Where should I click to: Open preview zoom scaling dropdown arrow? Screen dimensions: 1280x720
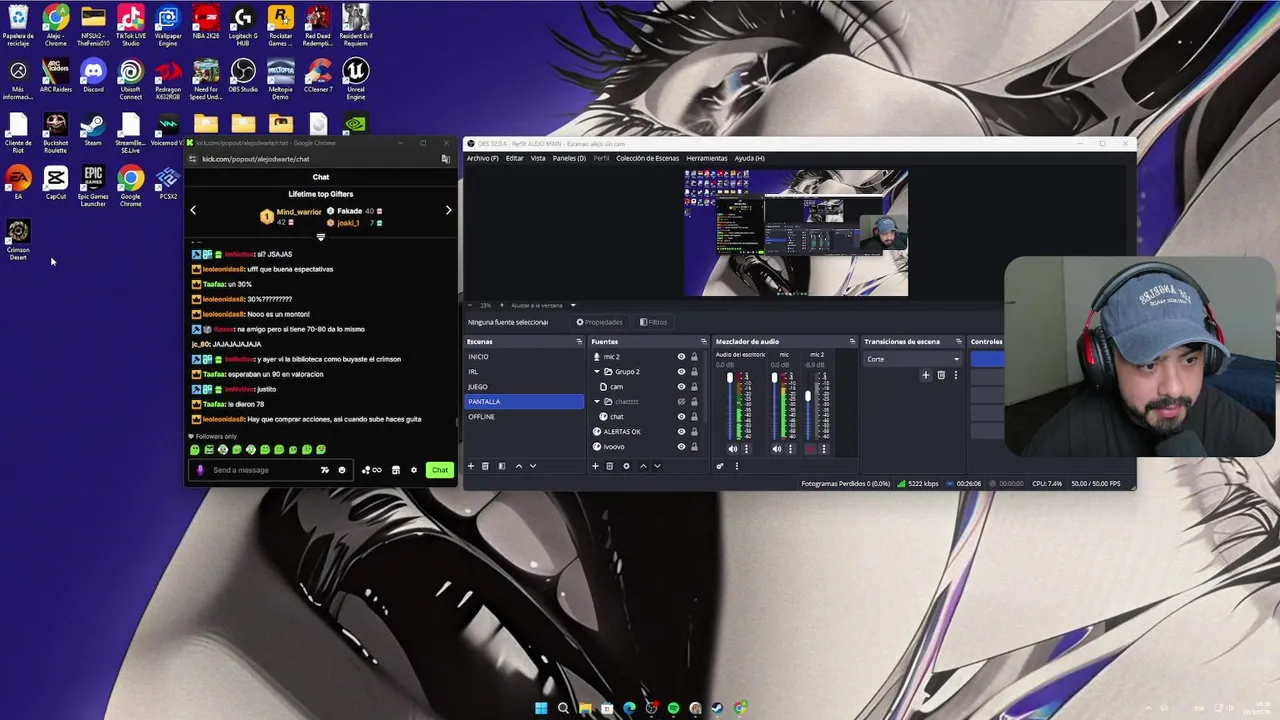573,305
